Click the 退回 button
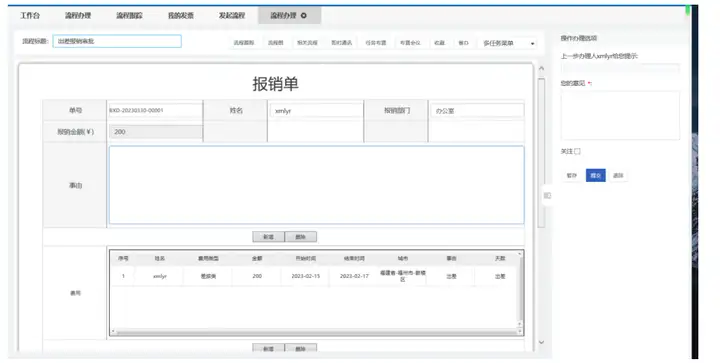The image size is (720, 363). pos(618,175)
